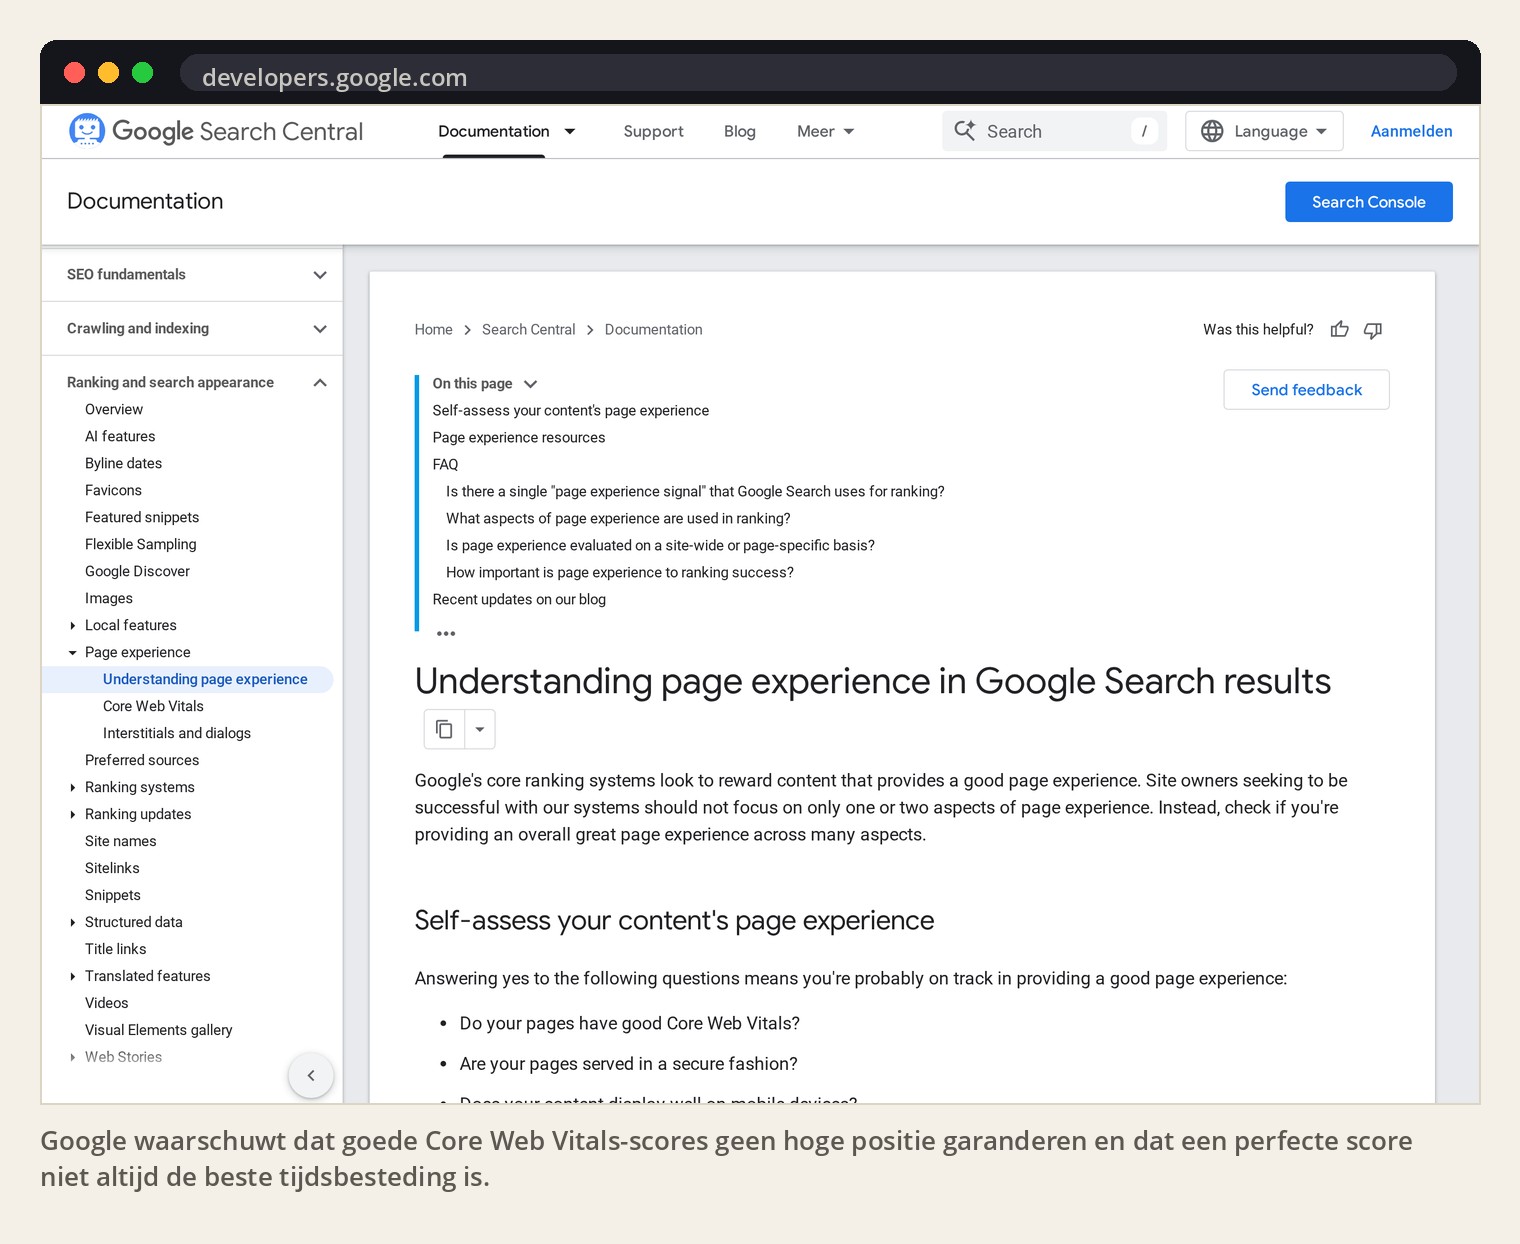
Task: Open Core Web Vitals in the sidebar
Action: pyautogui.click(x=153, y=706)
